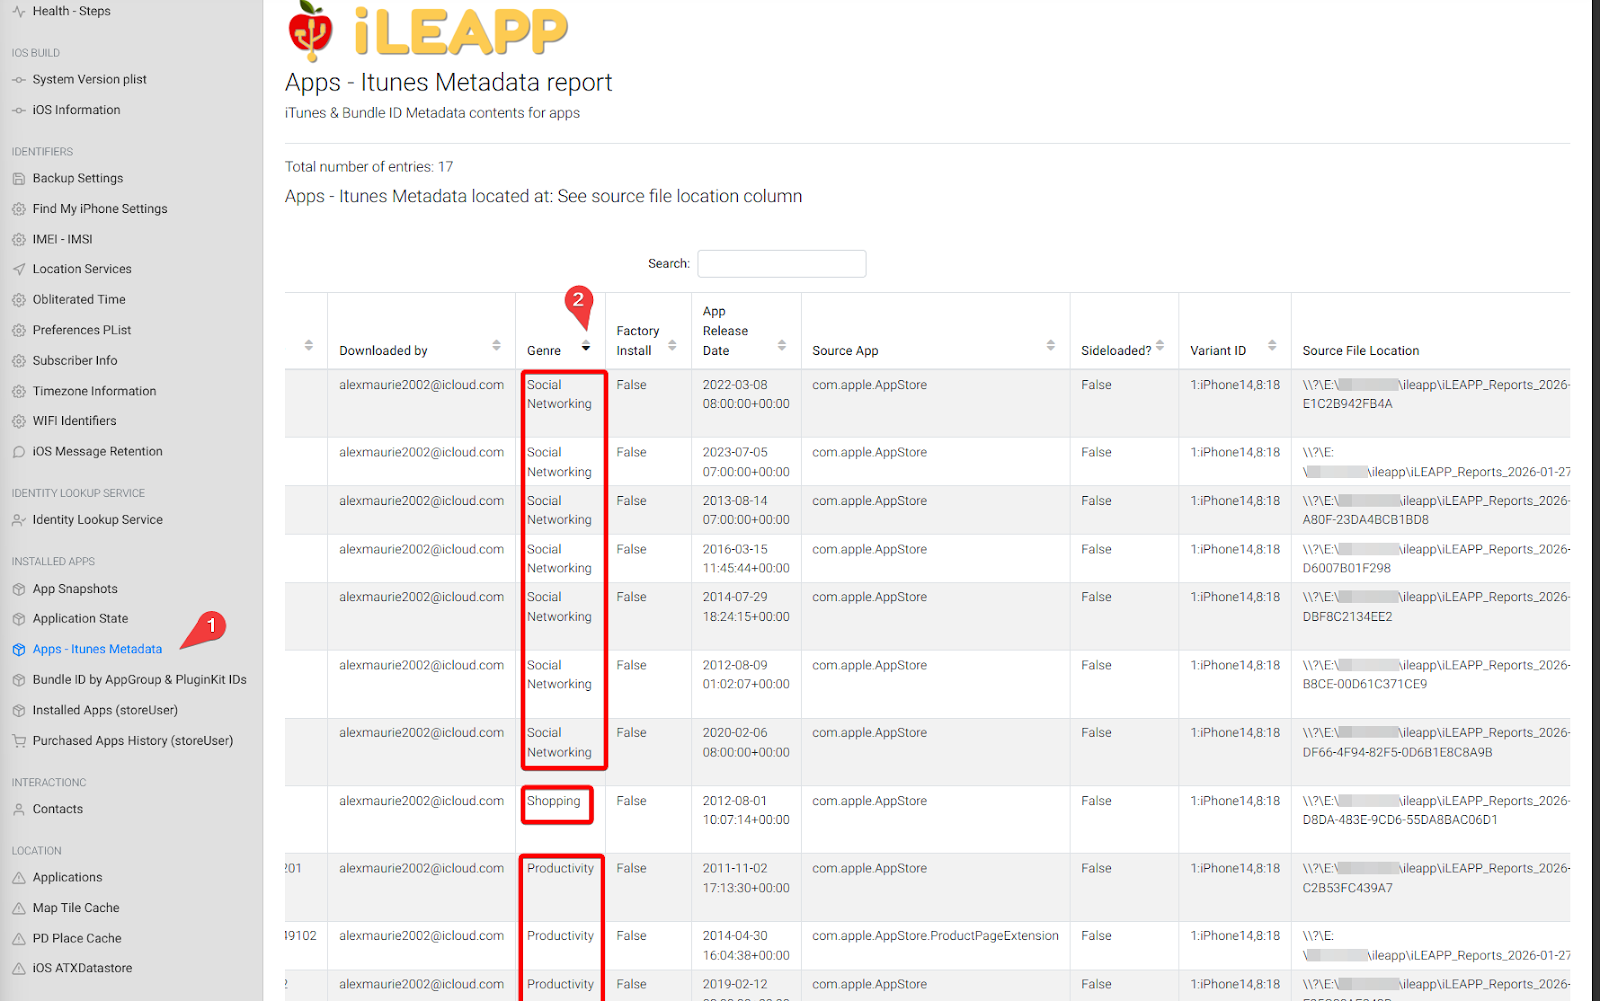Click the IMEI - IMSI gear icon

19,240
